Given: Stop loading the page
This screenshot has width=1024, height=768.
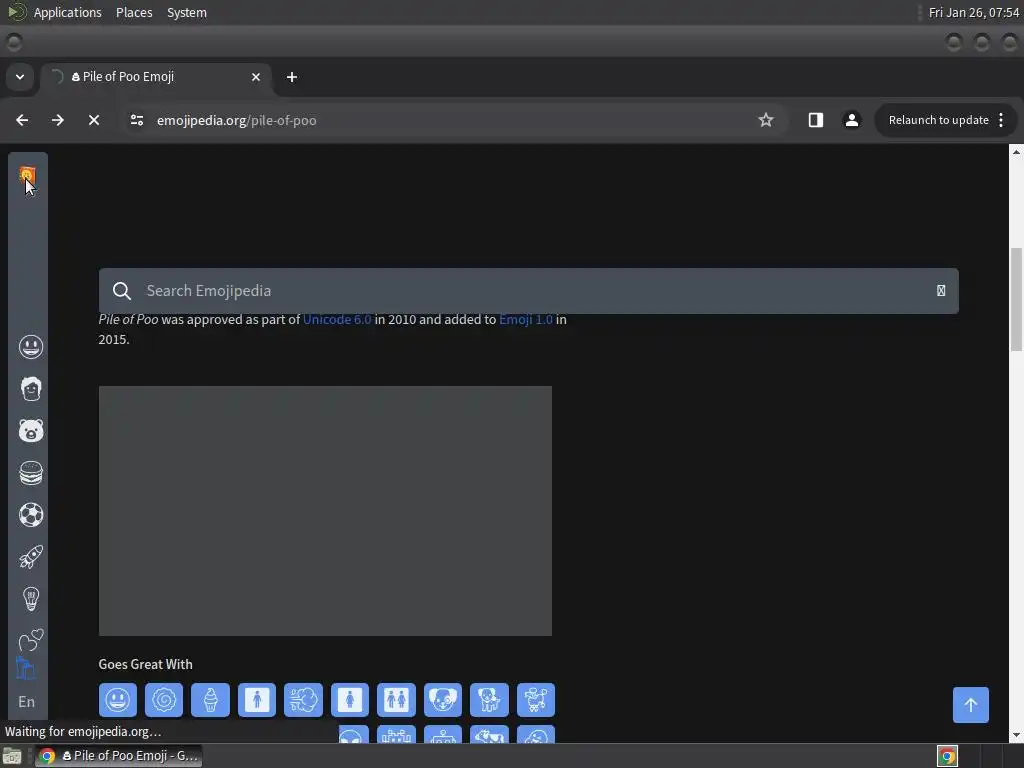Looking at the screenshot, I should pyautogui.click(x=93, y=120).
